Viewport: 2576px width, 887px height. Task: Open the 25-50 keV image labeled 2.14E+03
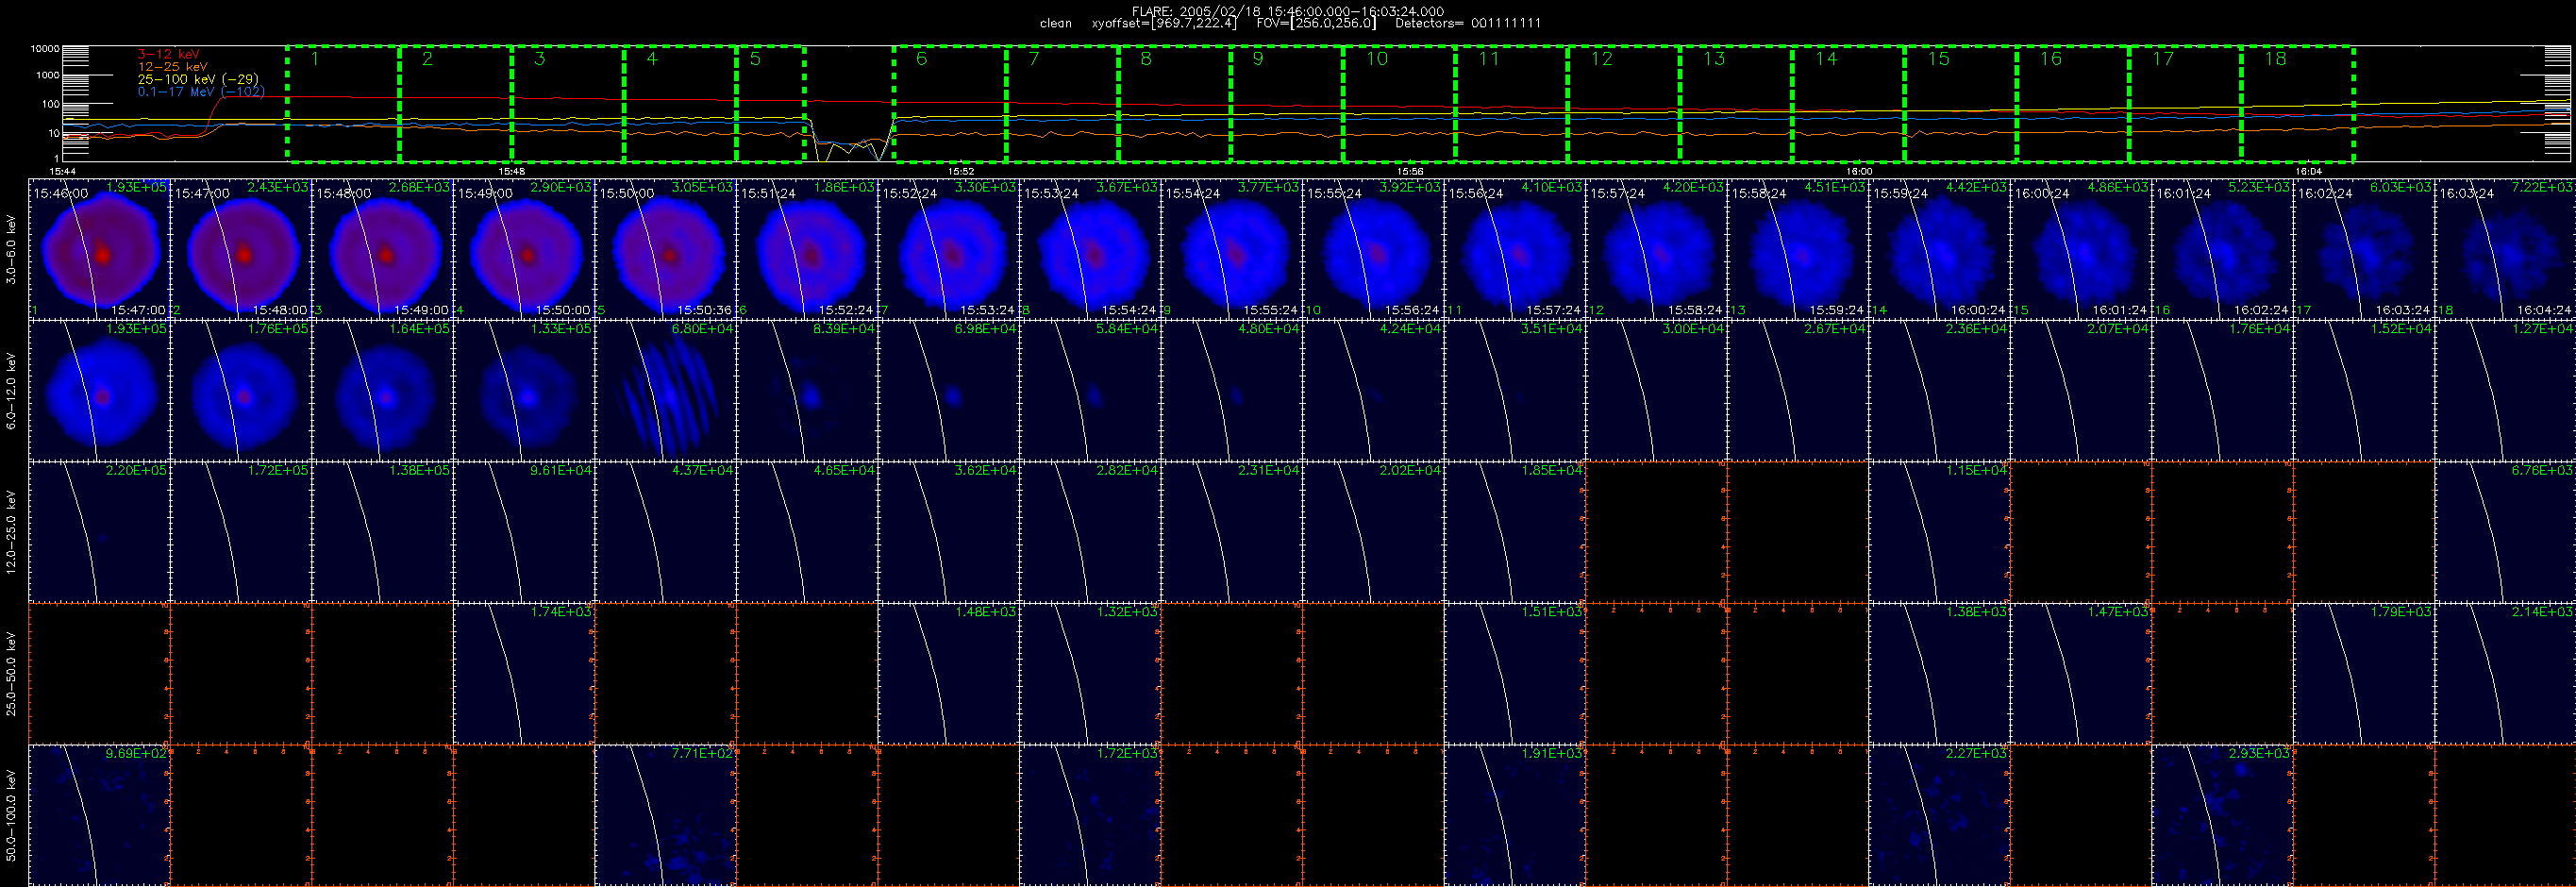[x=2505, y=674]
